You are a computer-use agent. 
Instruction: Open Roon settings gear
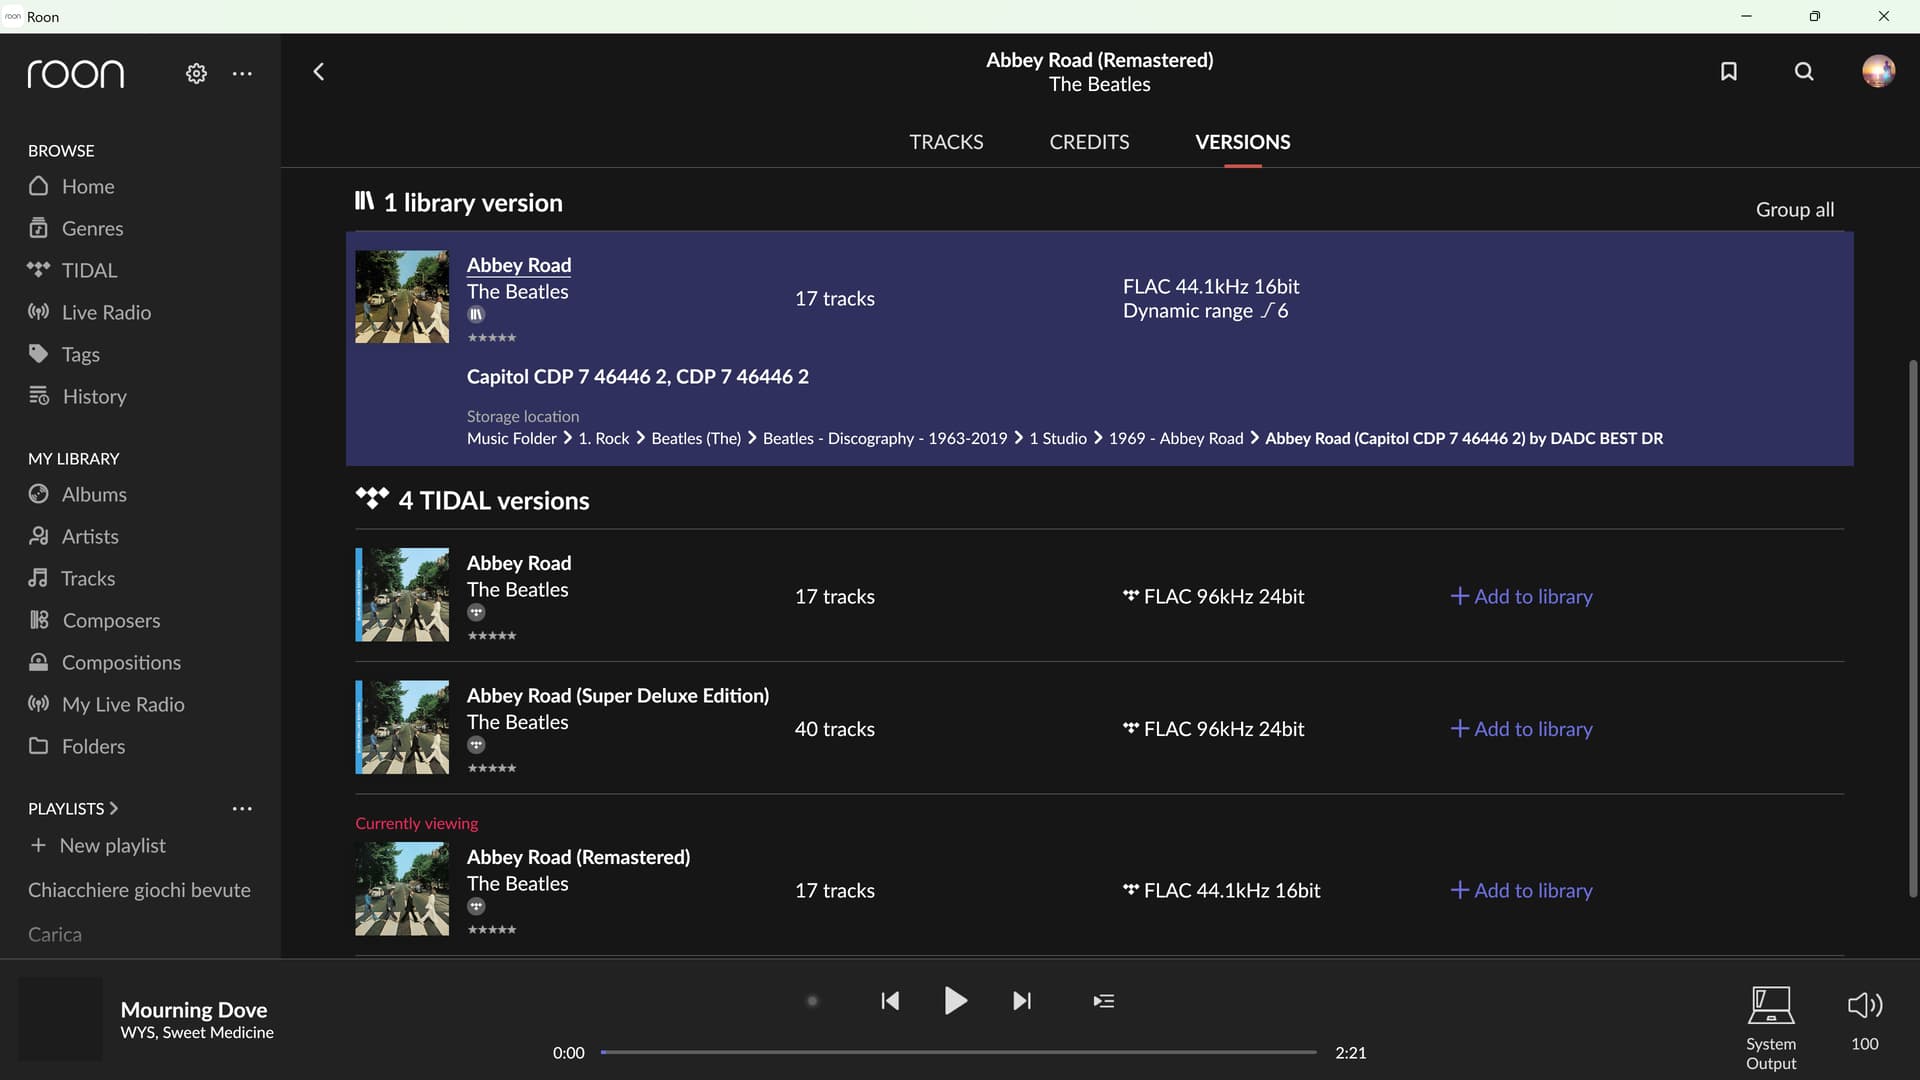pos(196,73)
